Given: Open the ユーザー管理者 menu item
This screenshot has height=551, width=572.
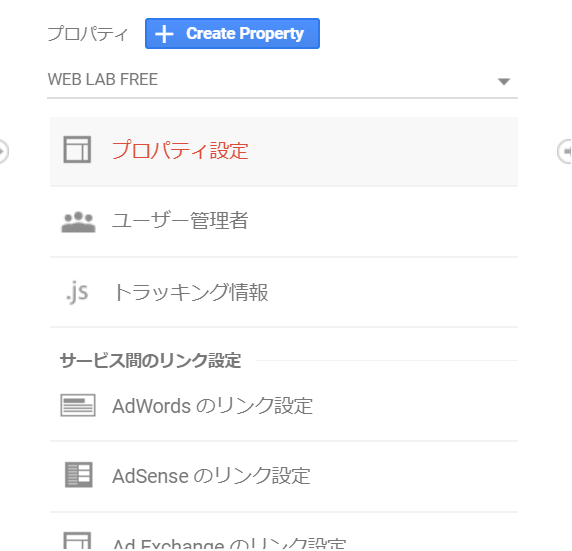Looking at the screenshot, I should (284, 221).
